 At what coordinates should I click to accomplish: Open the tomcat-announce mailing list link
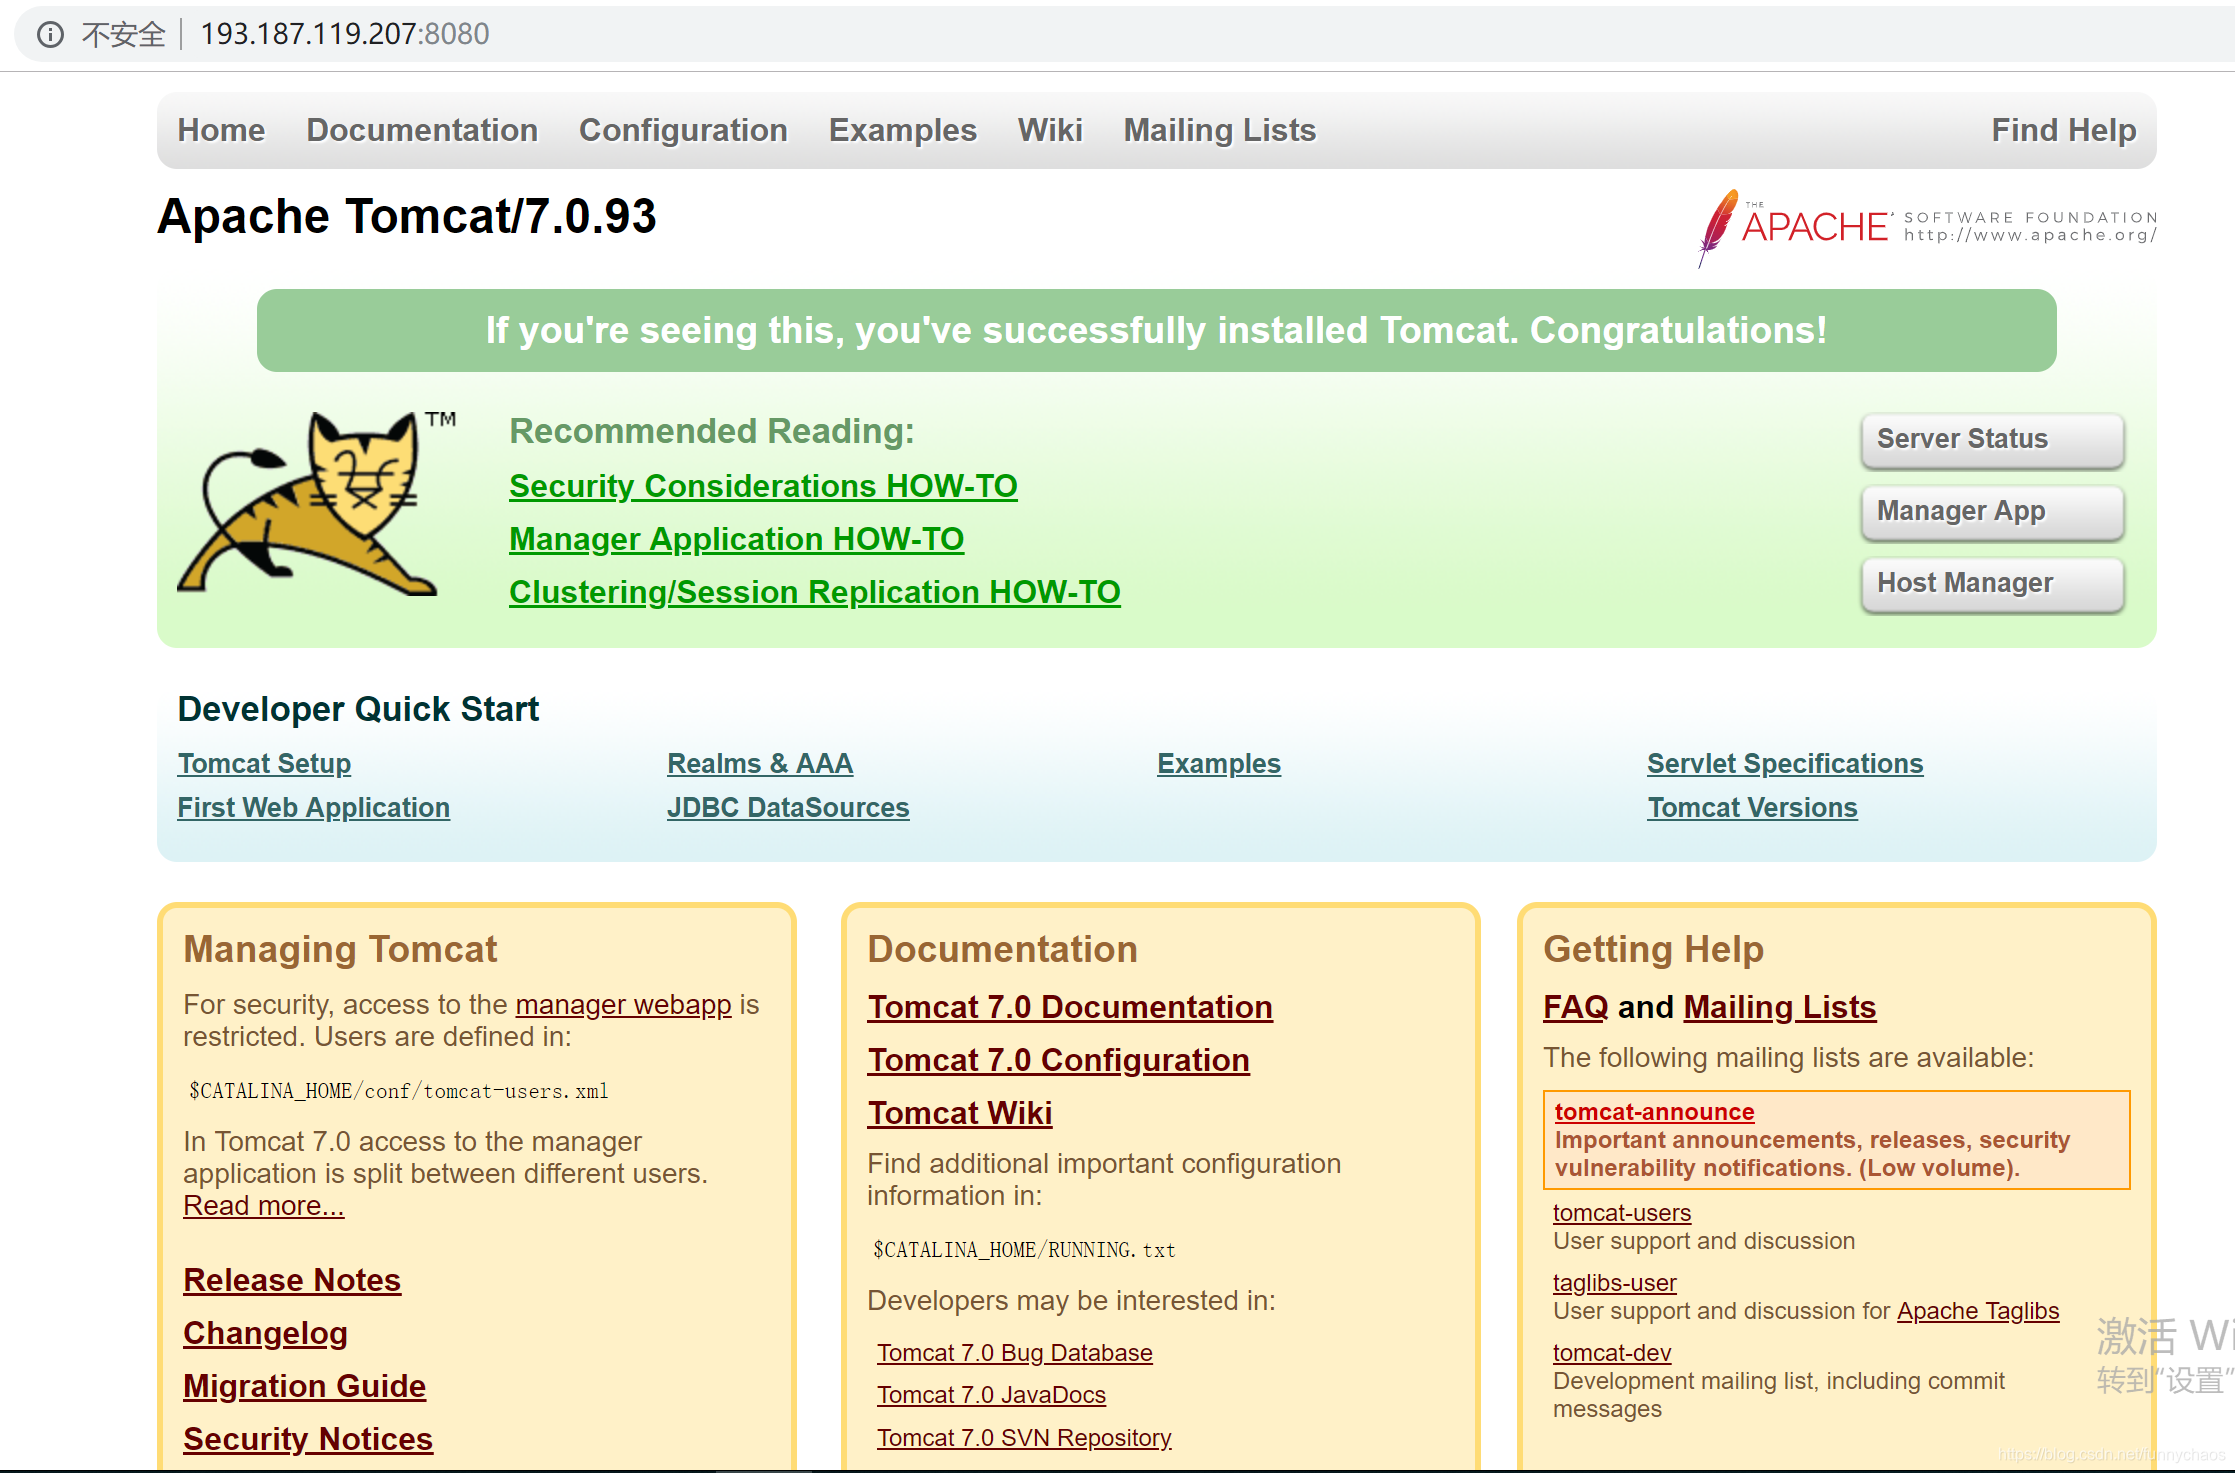1654,1112
